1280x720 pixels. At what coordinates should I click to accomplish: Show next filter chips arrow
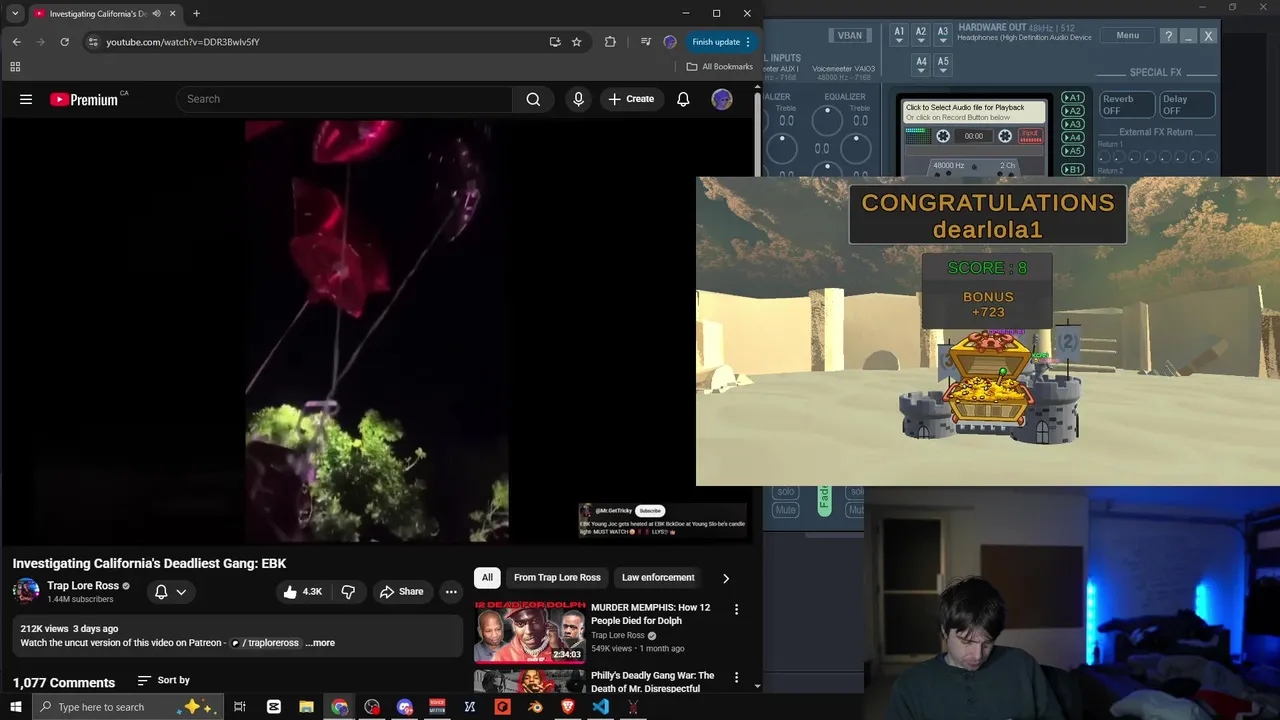(726, 578)
